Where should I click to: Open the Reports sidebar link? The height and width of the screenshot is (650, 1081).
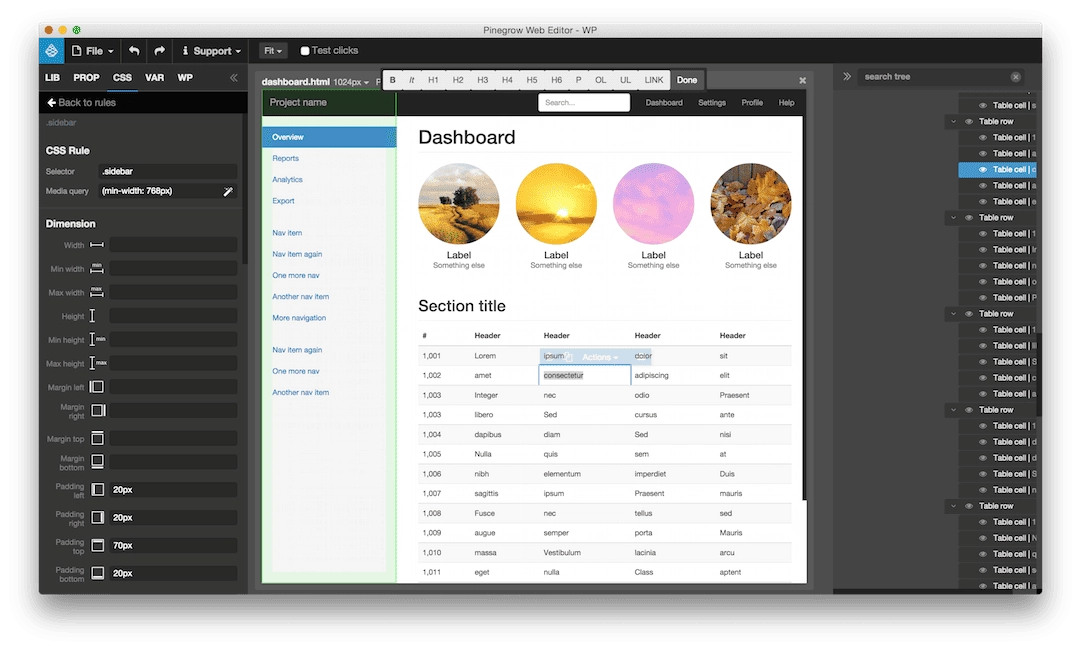[x=285, y=159]
